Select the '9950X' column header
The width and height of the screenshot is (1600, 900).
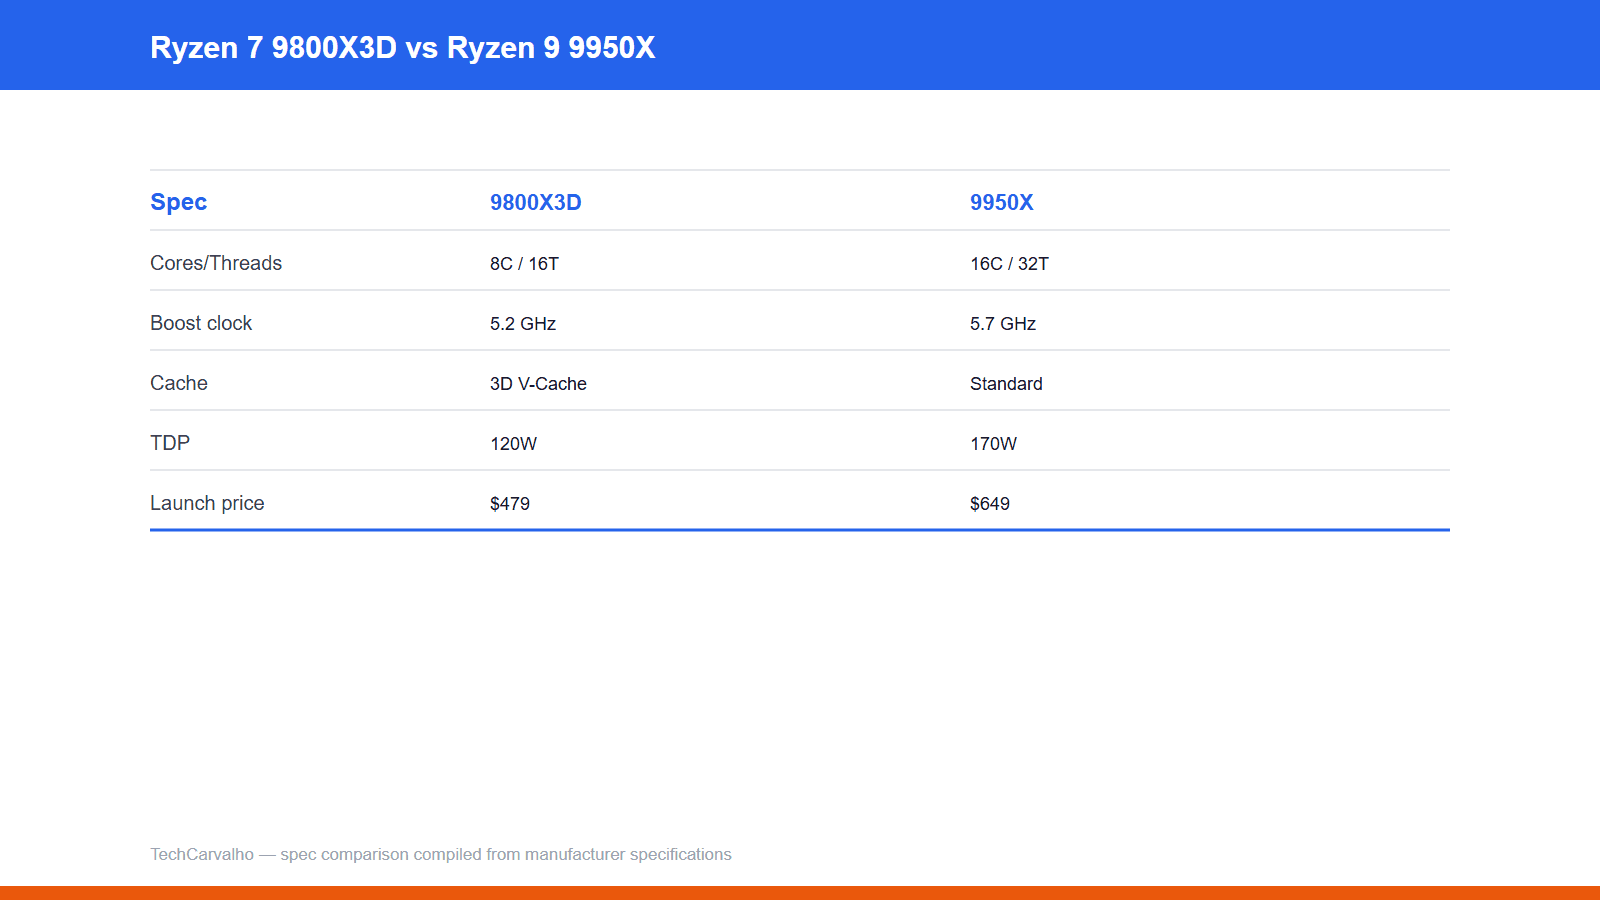[x=1002, y=202]
